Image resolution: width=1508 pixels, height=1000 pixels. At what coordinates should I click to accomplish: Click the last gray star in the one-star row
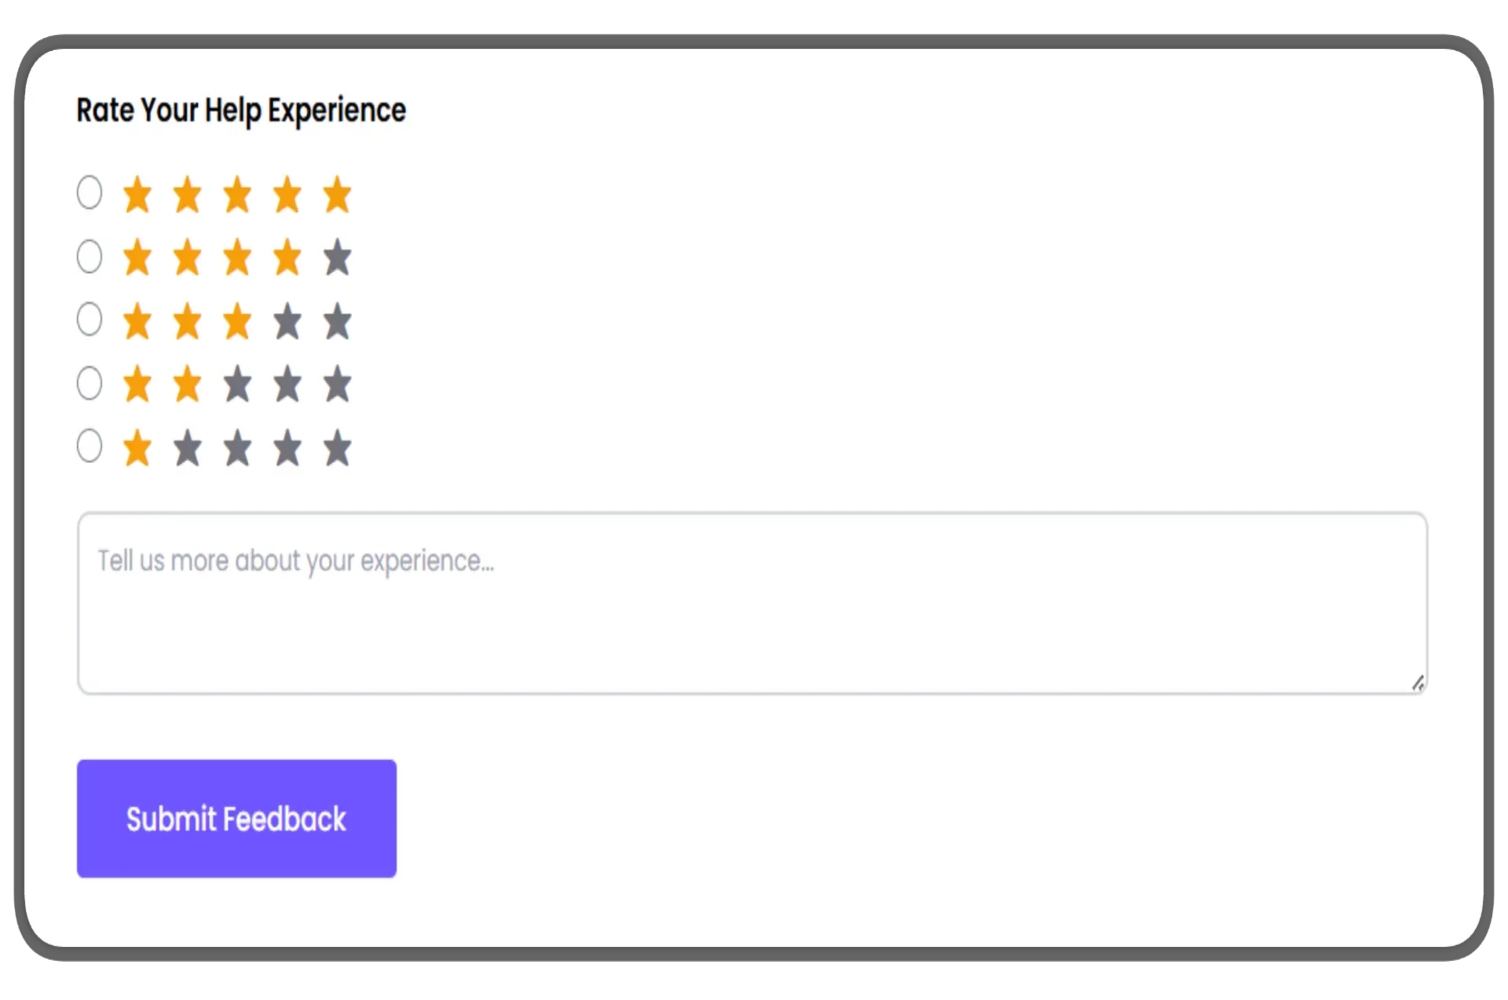(x=337, y=447)
